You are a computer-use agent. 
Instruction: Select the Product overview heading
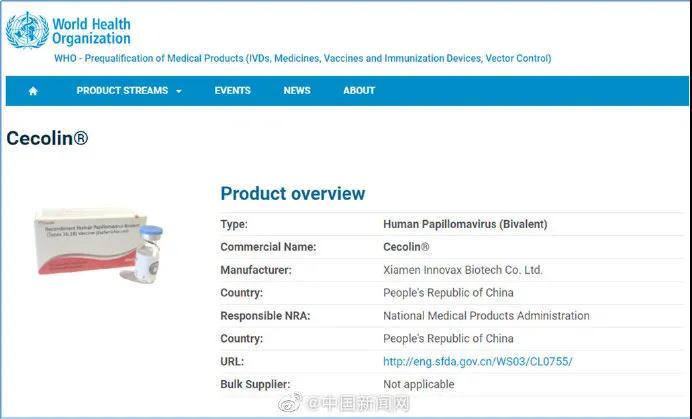click(x=293, y=193)
